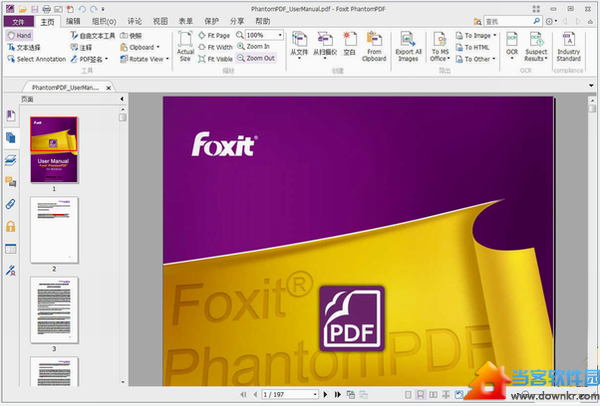Select the Hand tool

[20, 36]
